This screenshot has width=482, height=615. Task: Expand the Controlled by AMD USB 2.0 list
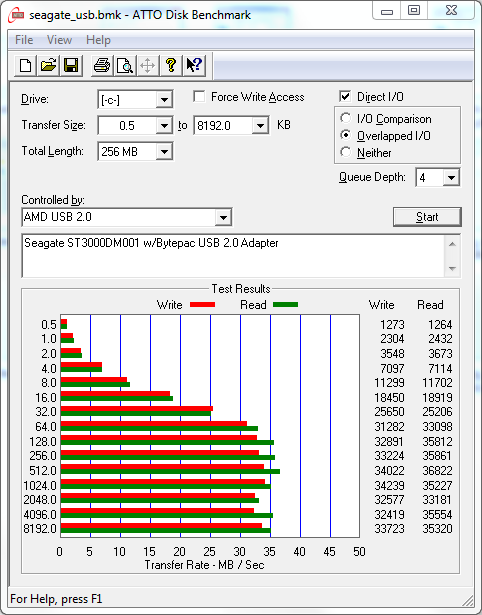click(x=223, y=217)
